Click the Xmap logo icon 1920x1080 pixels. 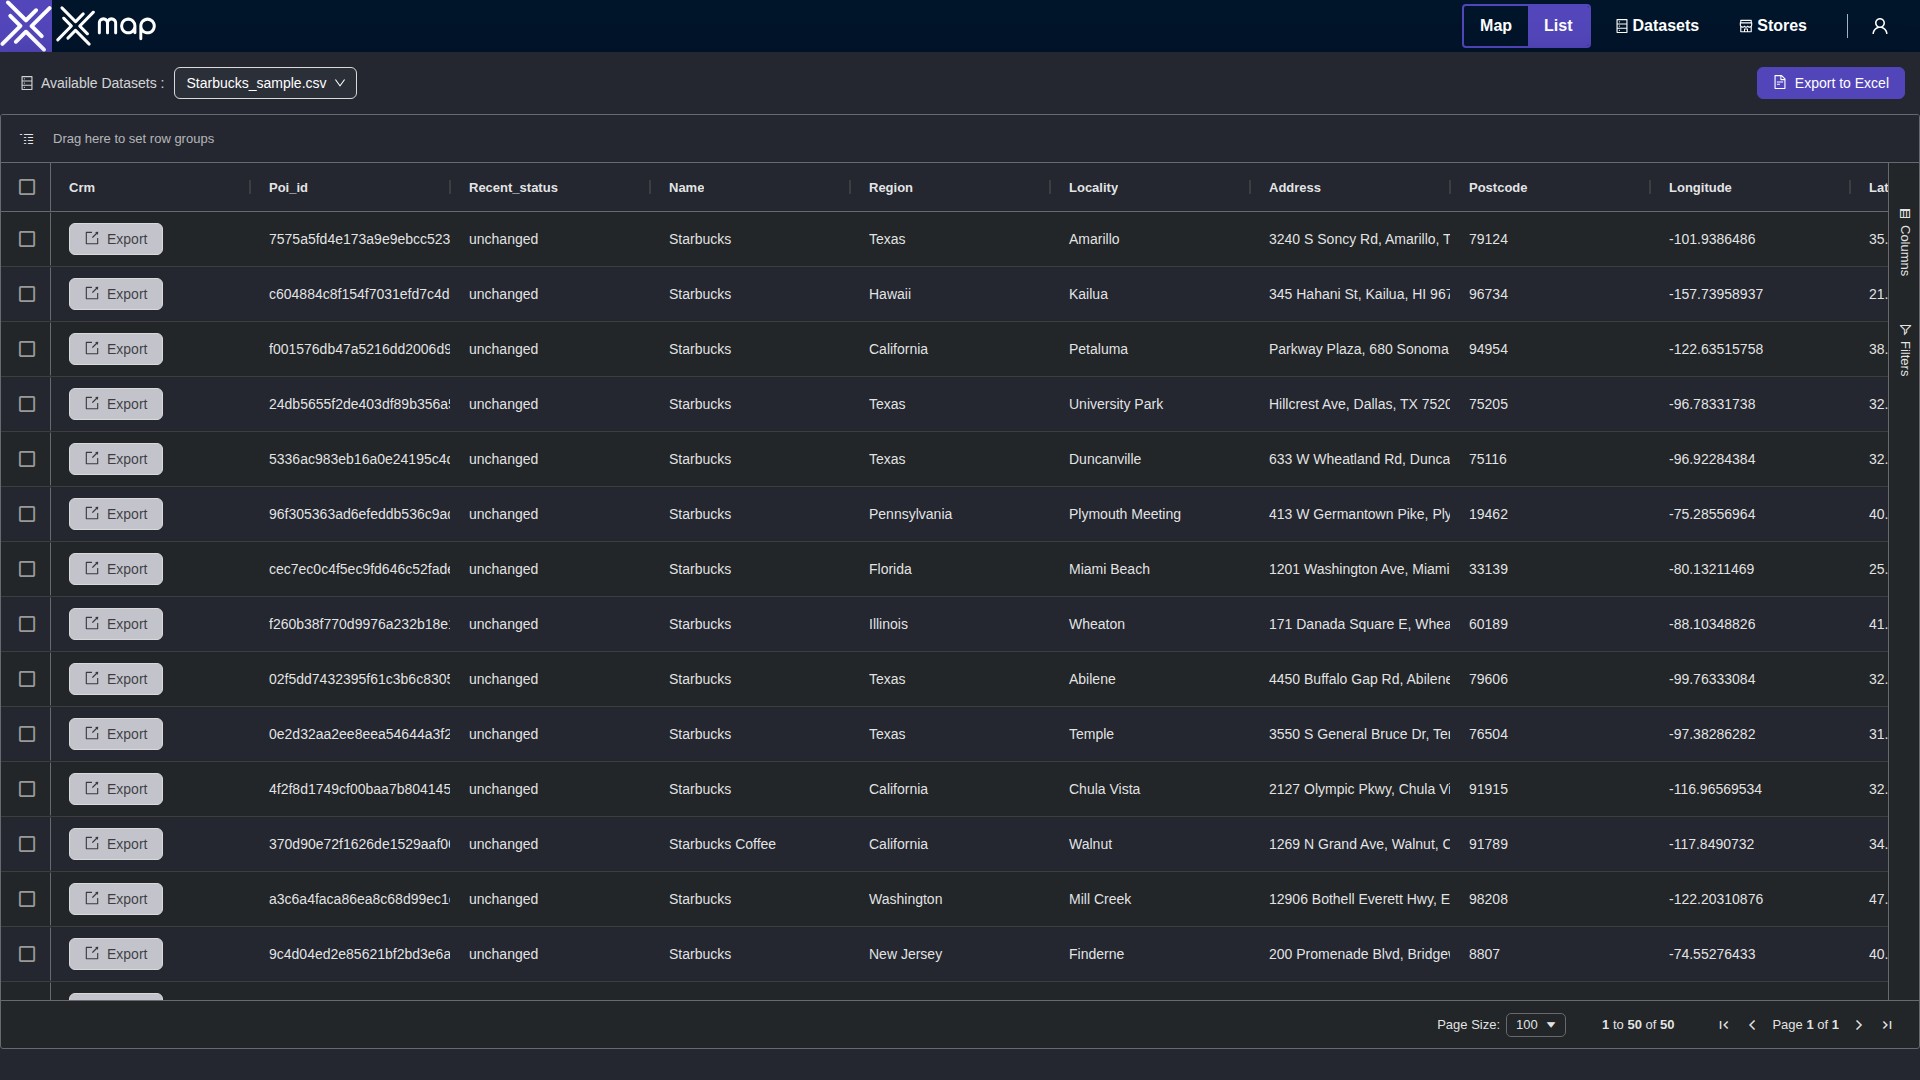click(x=25, y=26)
